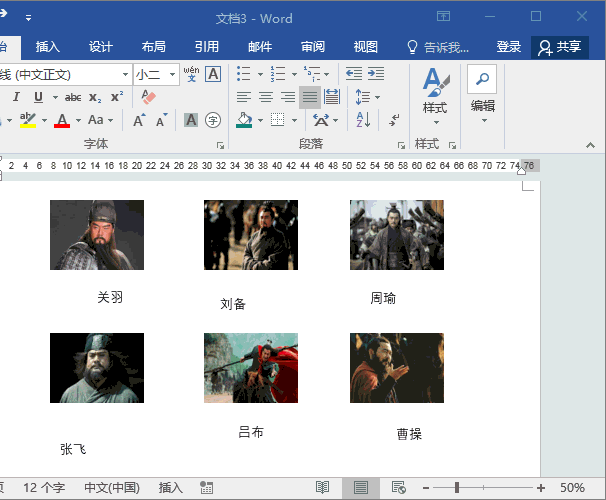Image resolution: width=606 pixels, height=500 pixels.
Task: Adjust the zoom slider handle
Action: point(457,488)
